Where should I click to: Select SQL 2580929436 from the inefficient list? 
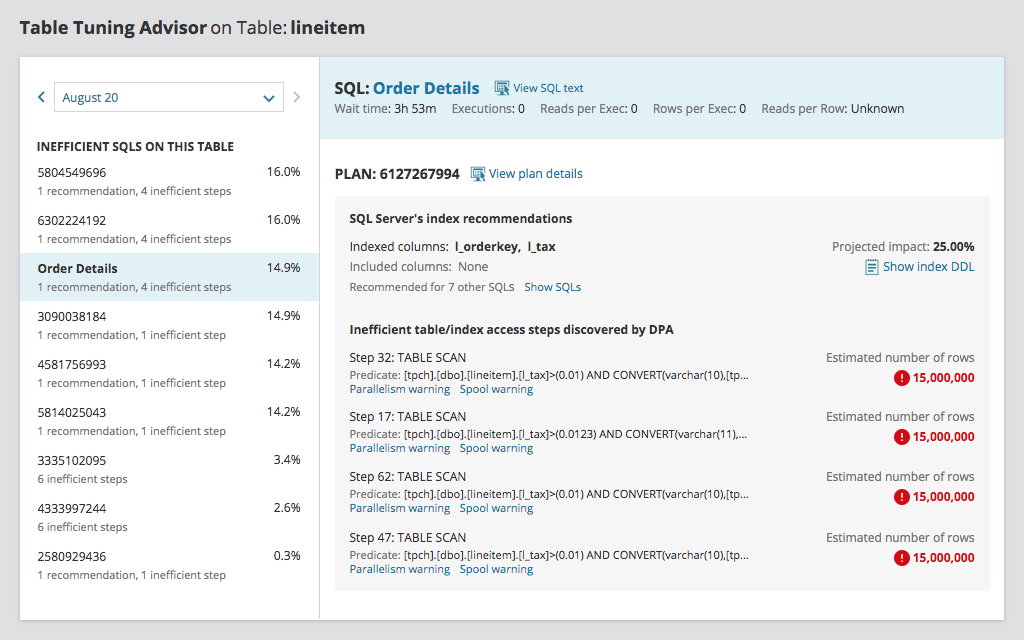click(x=85, y=556)
